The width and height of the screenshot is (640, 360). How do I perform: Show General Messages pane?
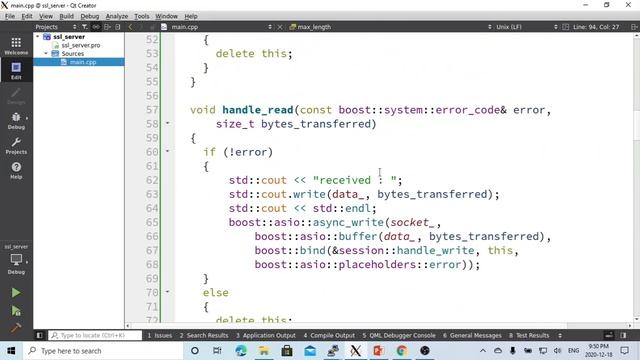point(472,336)
